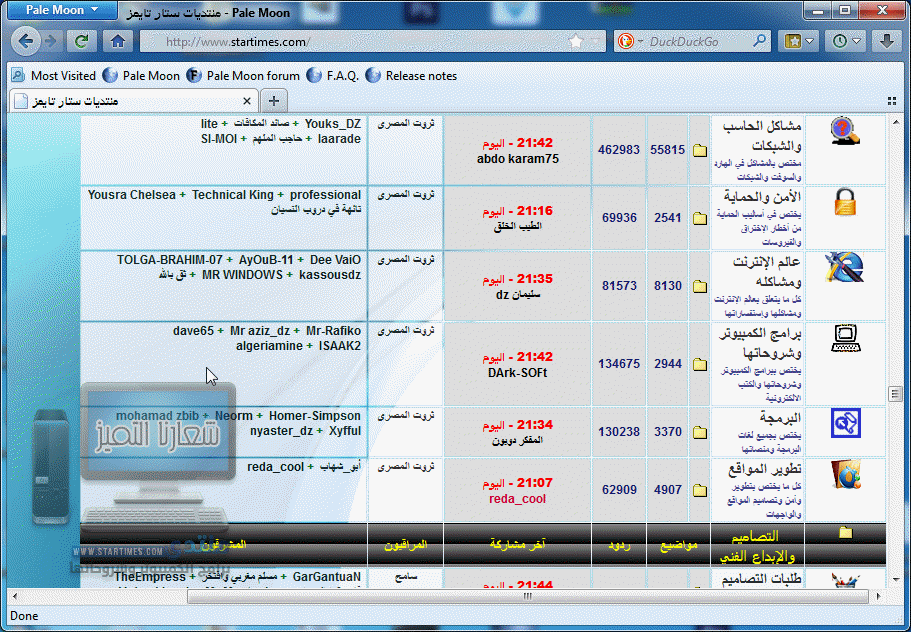The width and height of the screenshot is (911, 632).
Task: Click the folder icon in the 2541 row
Action: click(x=700, y=218)
